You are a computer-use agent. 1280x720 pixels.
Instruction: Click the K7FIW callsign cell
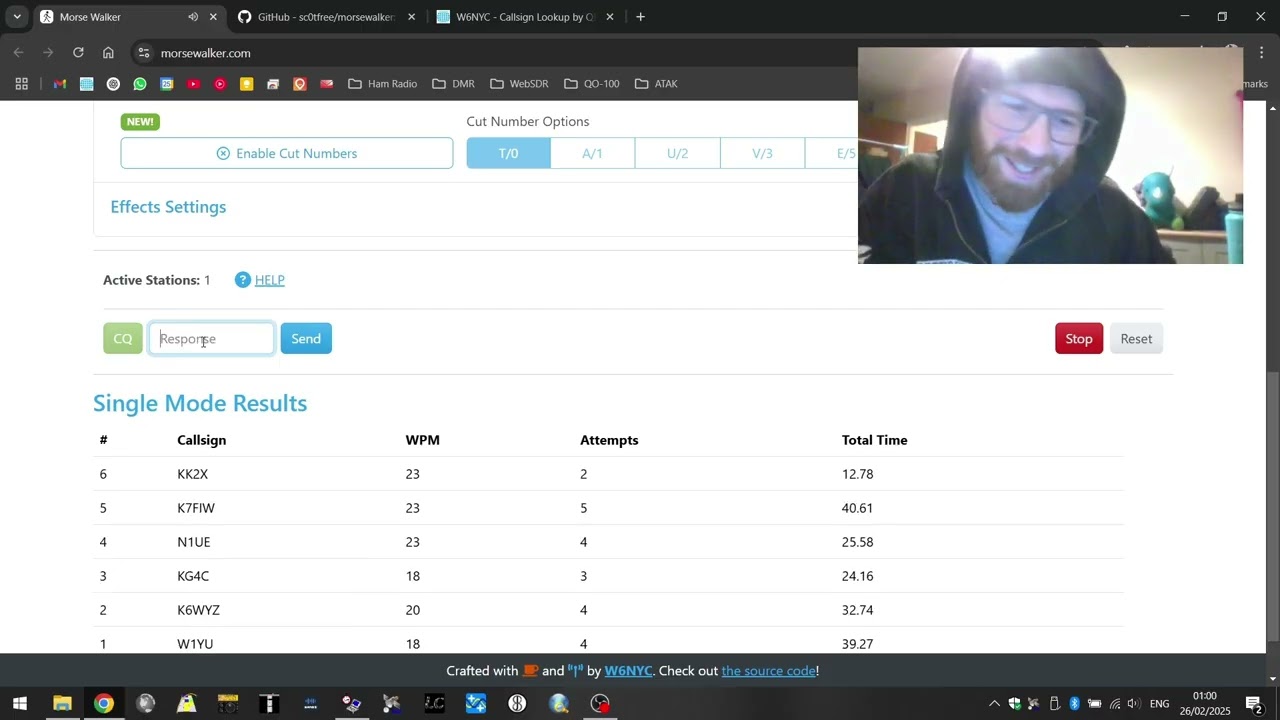pyautogui.click(x=196, y=508)
